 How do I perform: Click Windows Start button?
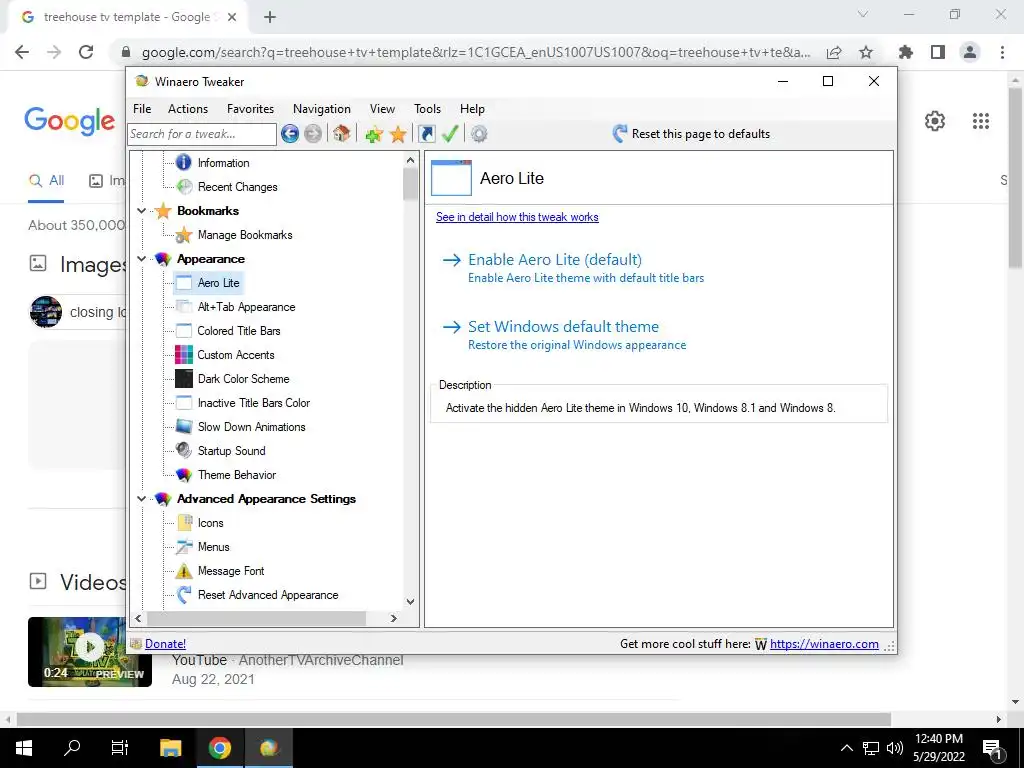click(24, 748)
